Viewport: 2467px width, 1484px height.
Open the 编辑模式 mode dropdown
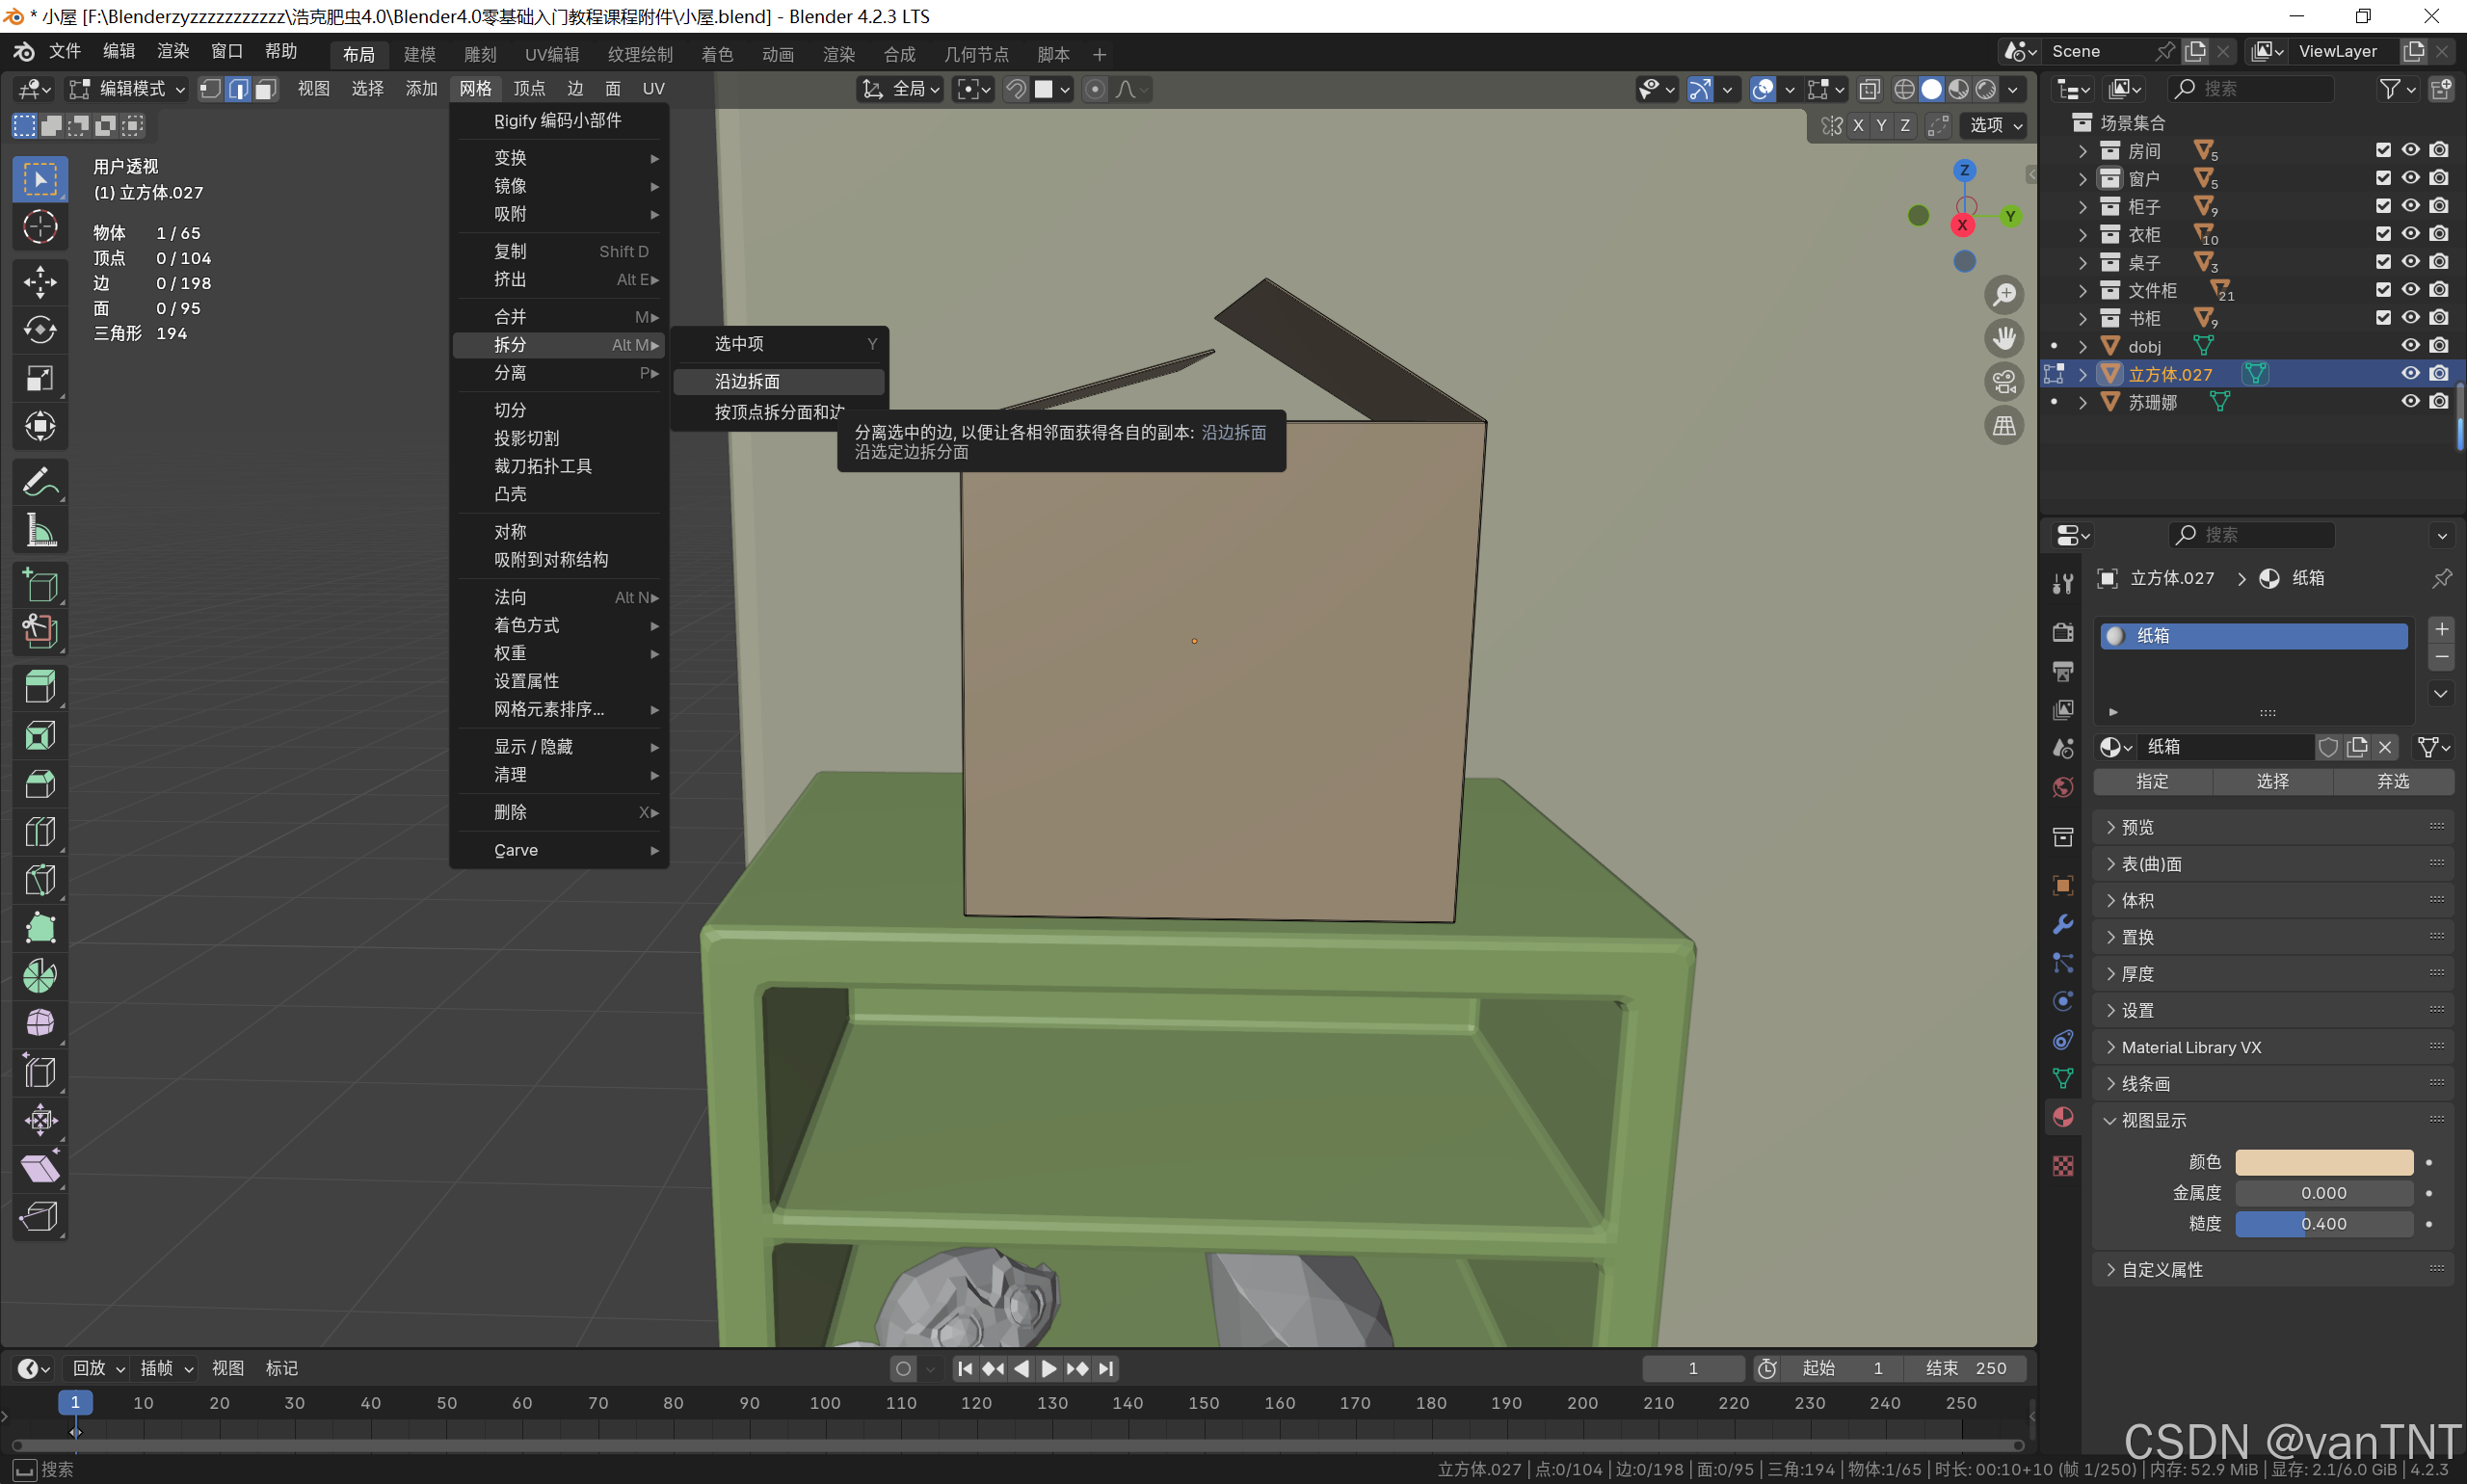point(128,89)
